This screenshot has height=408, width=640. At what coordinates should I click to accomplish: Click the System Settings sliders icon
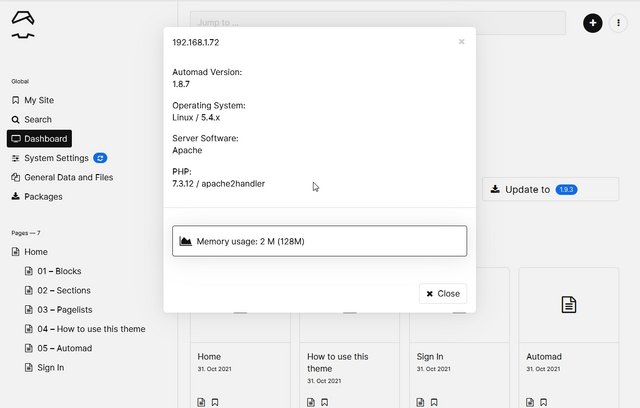tap(16, 158)
